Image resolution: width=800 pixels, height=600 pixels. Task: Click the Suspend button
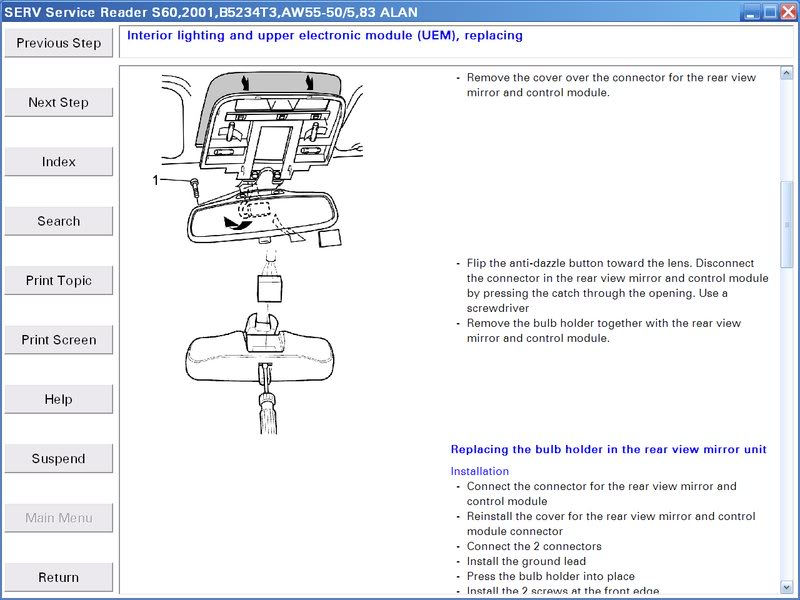click(x=59, y=458)
